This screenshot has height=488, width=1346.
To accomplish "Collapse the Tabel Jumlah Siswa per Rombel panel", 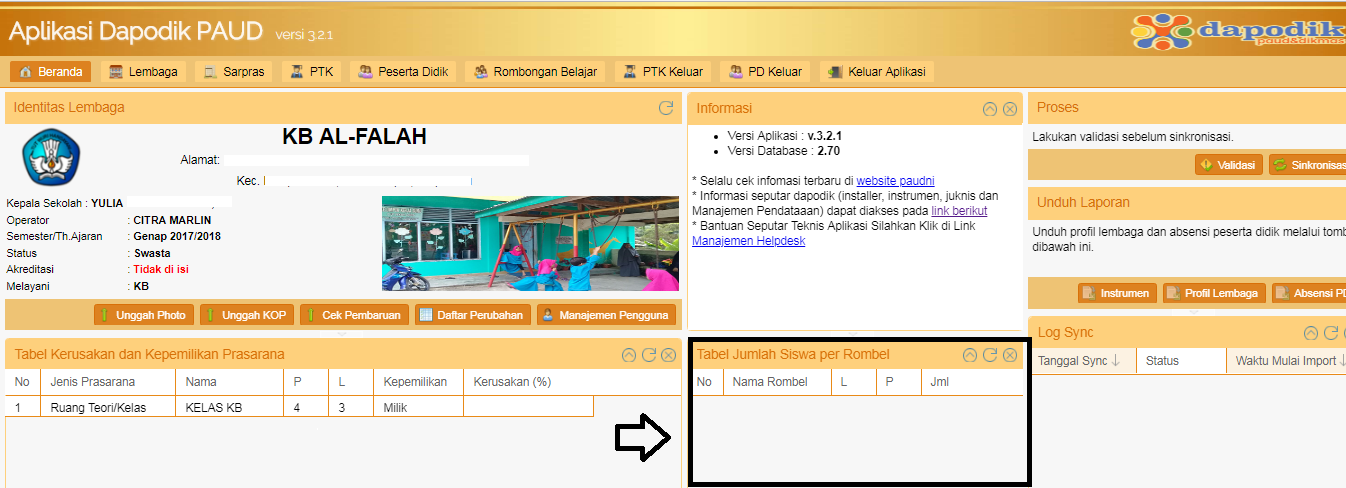I will coord(970,355).
